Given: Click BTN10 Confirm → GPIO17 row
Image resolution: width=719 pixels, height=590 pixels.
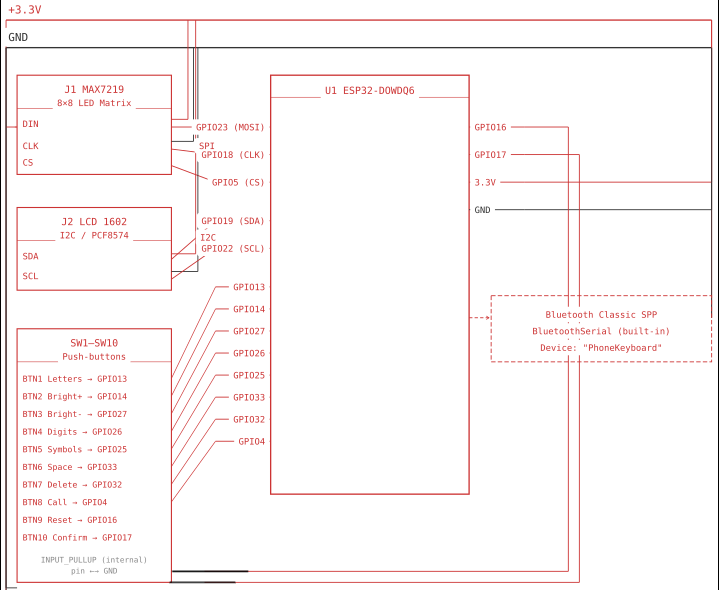Looking at the screenshot, I should pos(77,538).
